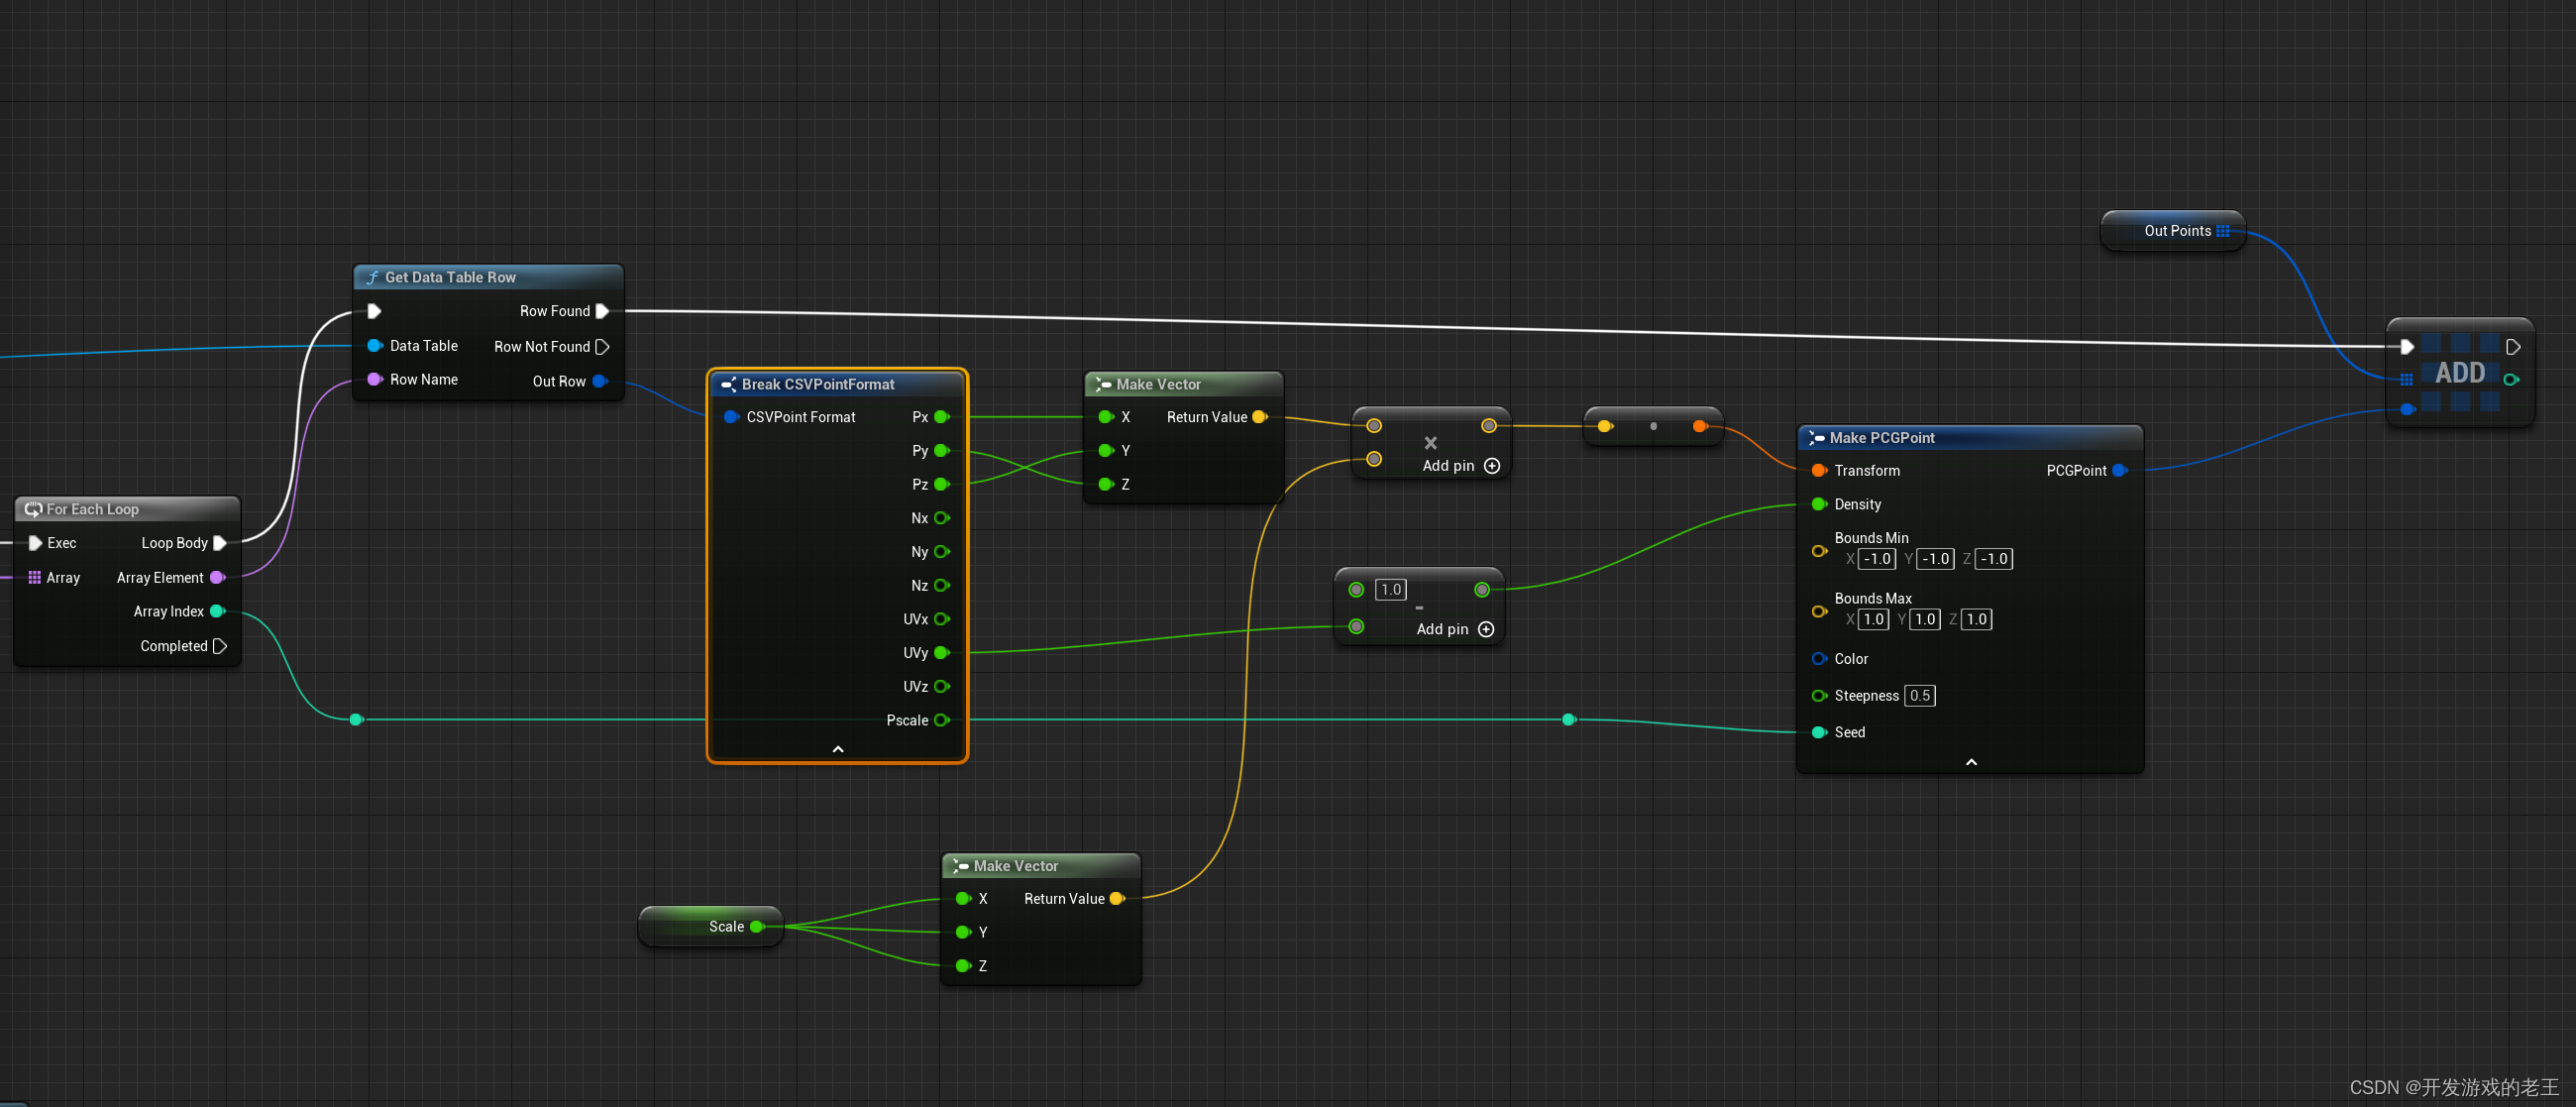Click the UVz output pin
This screenshot has width=2576, height=1107.
pos(942,686)
